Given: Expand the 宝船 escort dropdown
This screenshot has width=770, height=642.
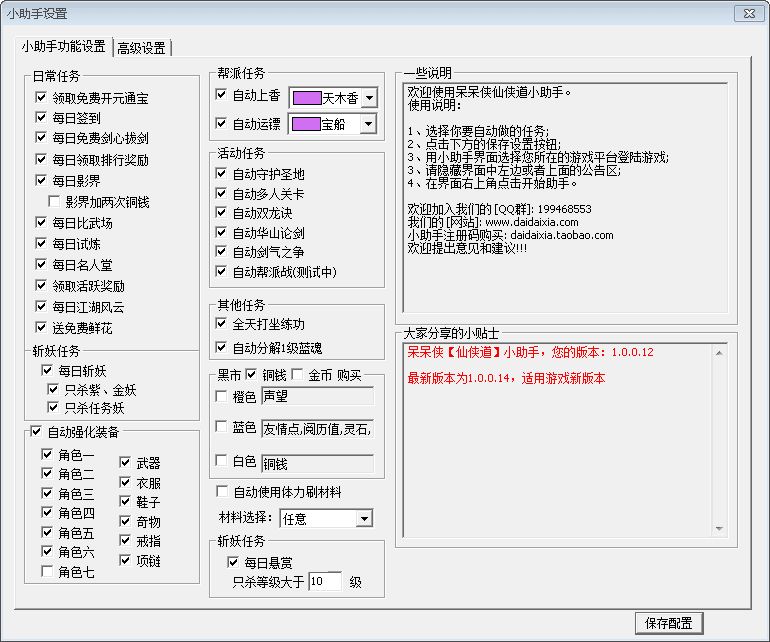Looking at the screenshot, I should point(368,124).
